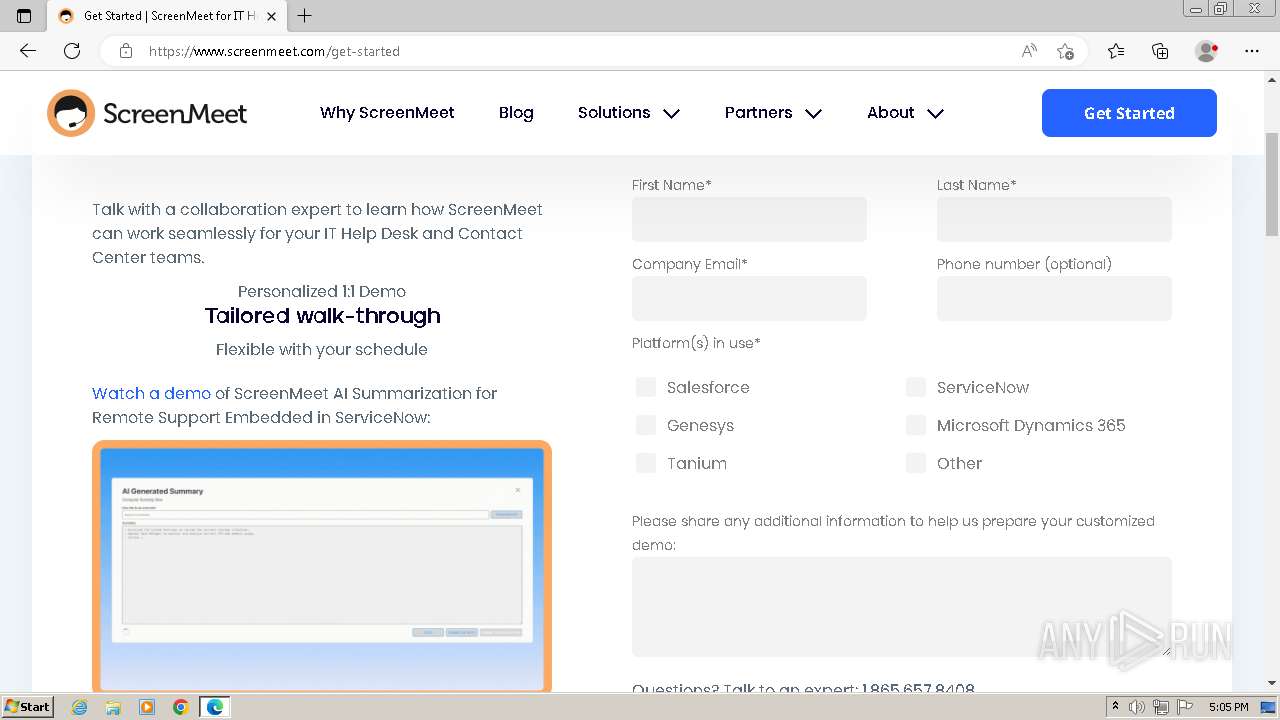The height and width of the screenshot is (720, 1280).
Task: Open browser Collections icon
Action: pos(1160,51)
